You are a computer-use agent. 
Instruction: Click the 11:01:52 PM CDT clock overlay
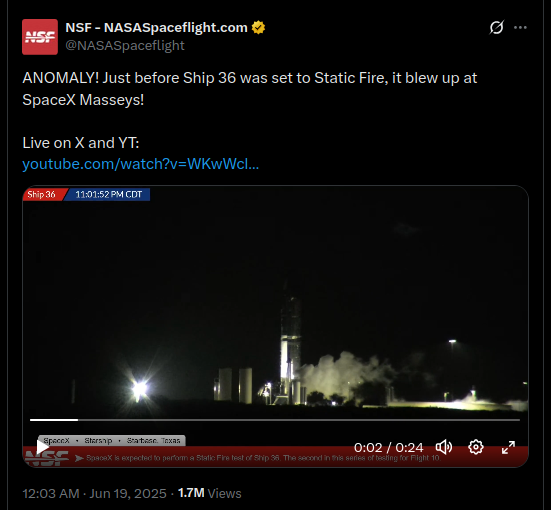coord(109,194)
